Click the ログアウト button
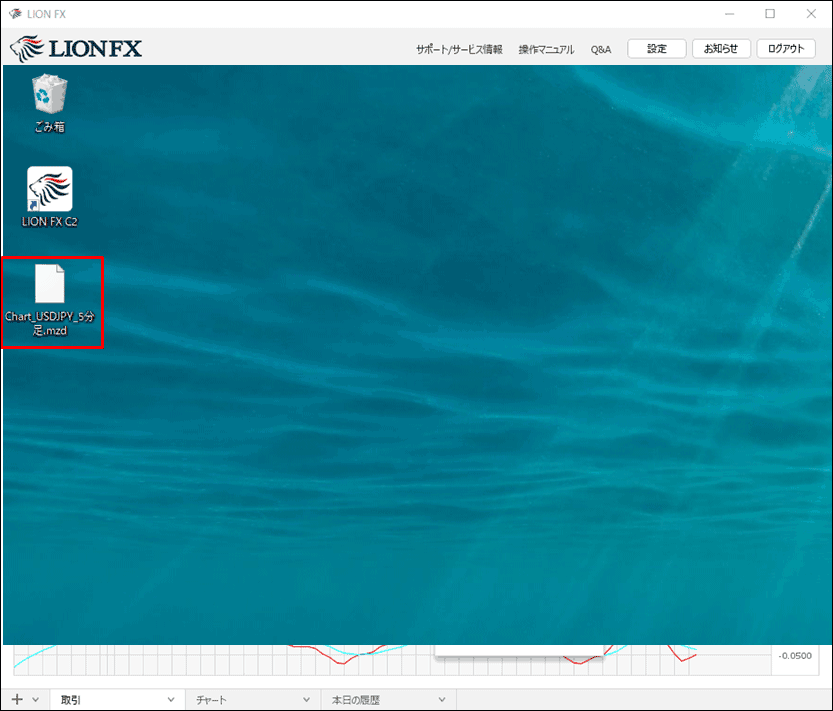This screenshot has width=833, height=711. pyautogui.click(x=786, y=48)
